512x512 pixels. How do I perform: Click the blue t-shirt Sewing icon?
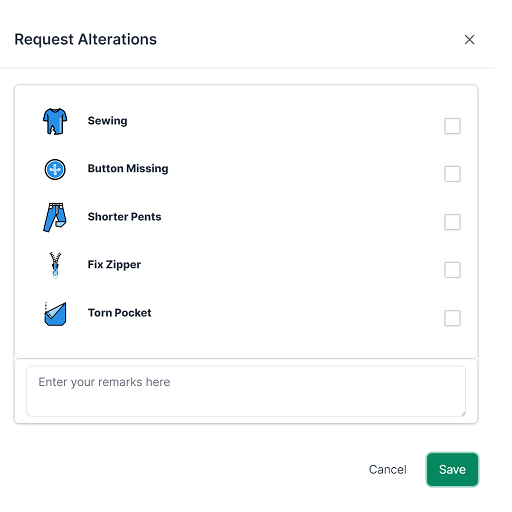[55, 121]
